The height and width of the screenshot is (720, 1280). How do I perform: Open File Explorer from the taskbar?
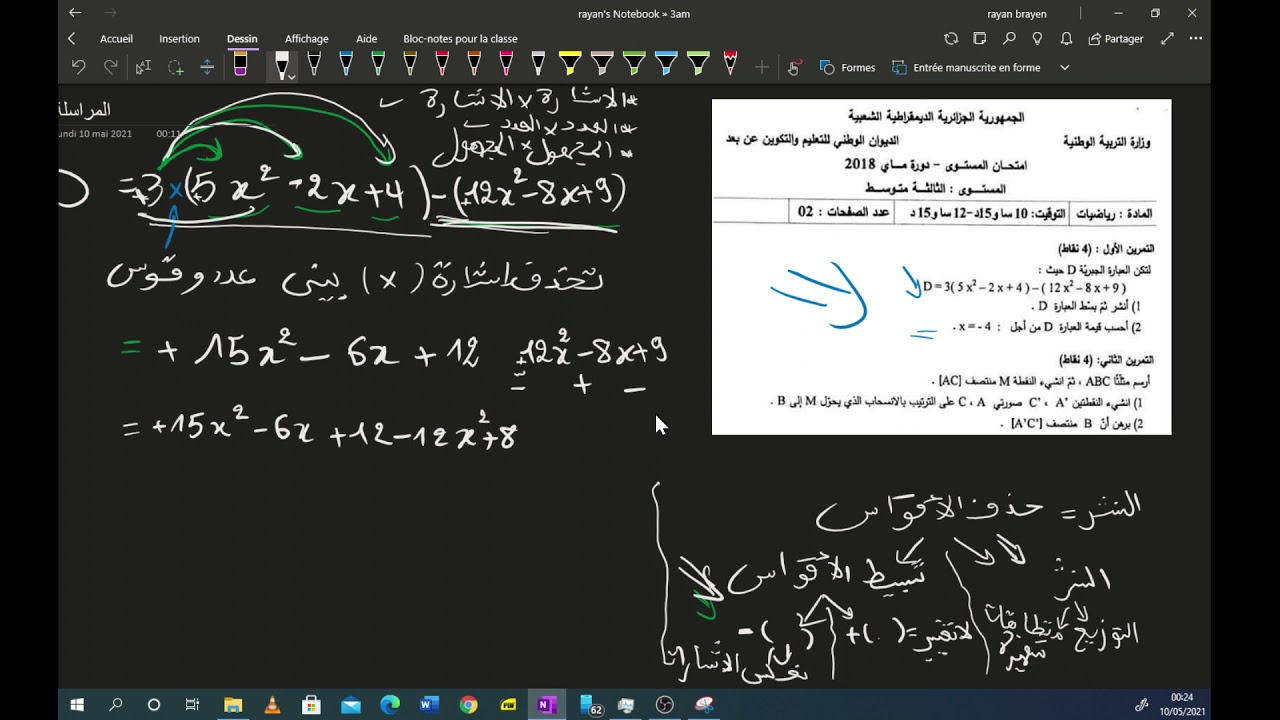(233, 705)
